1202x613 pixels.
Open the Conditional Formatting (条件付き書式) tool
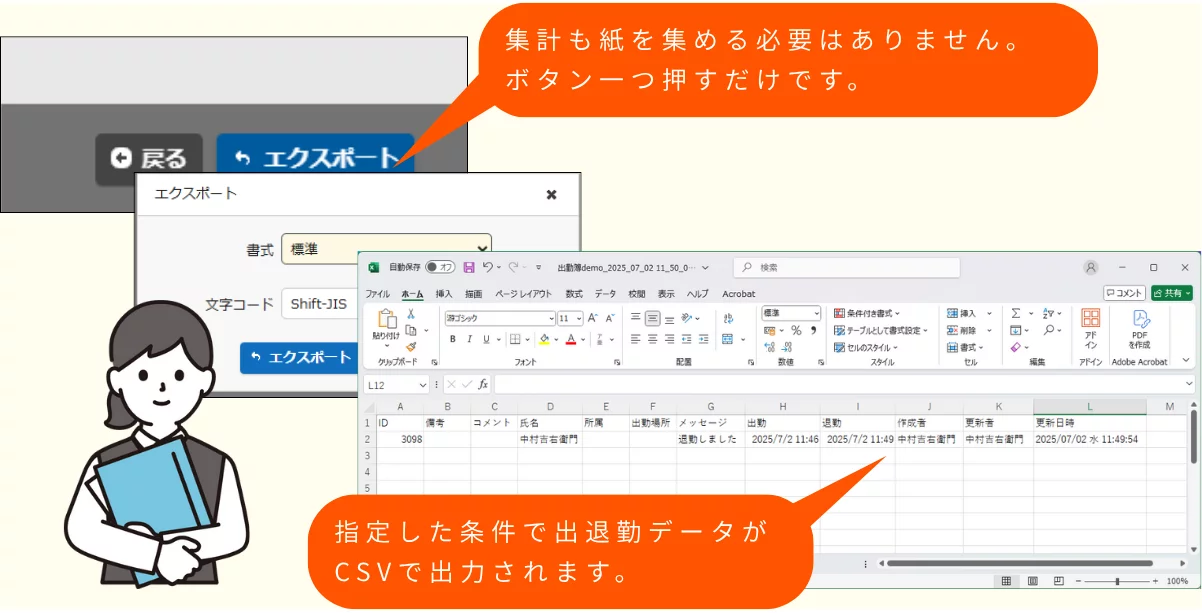868,314
